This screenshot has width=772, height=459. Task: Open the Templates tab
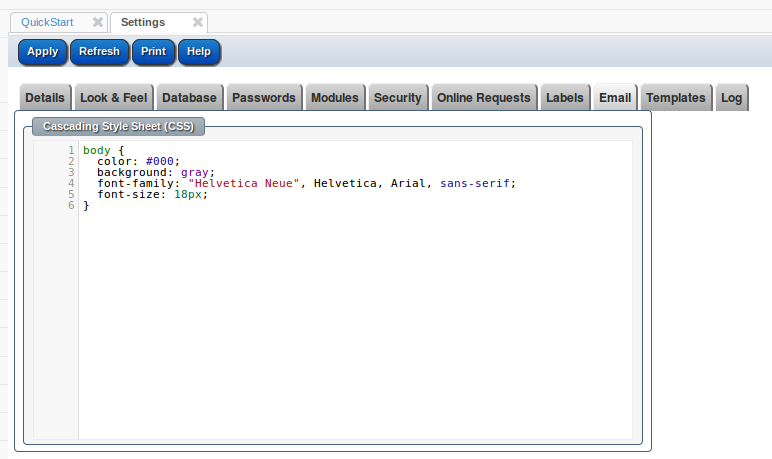(676, 98)
